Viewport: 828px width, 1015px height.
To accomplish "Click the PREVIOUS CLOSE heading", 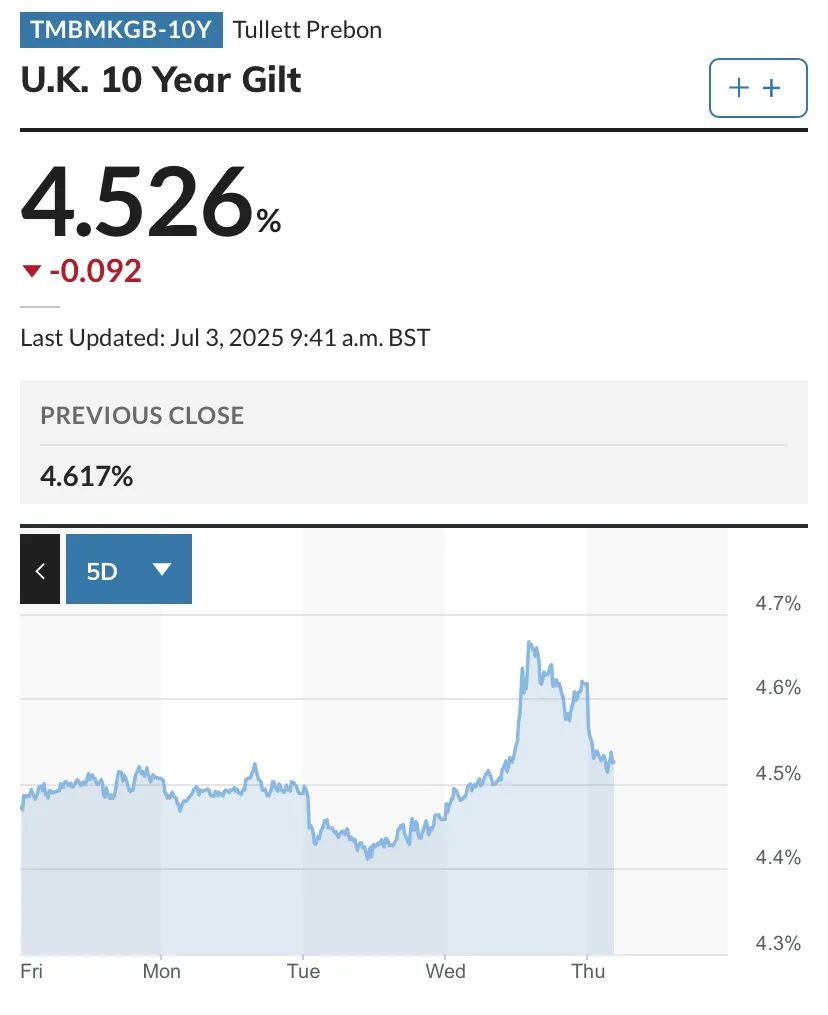I will [142, 415].
